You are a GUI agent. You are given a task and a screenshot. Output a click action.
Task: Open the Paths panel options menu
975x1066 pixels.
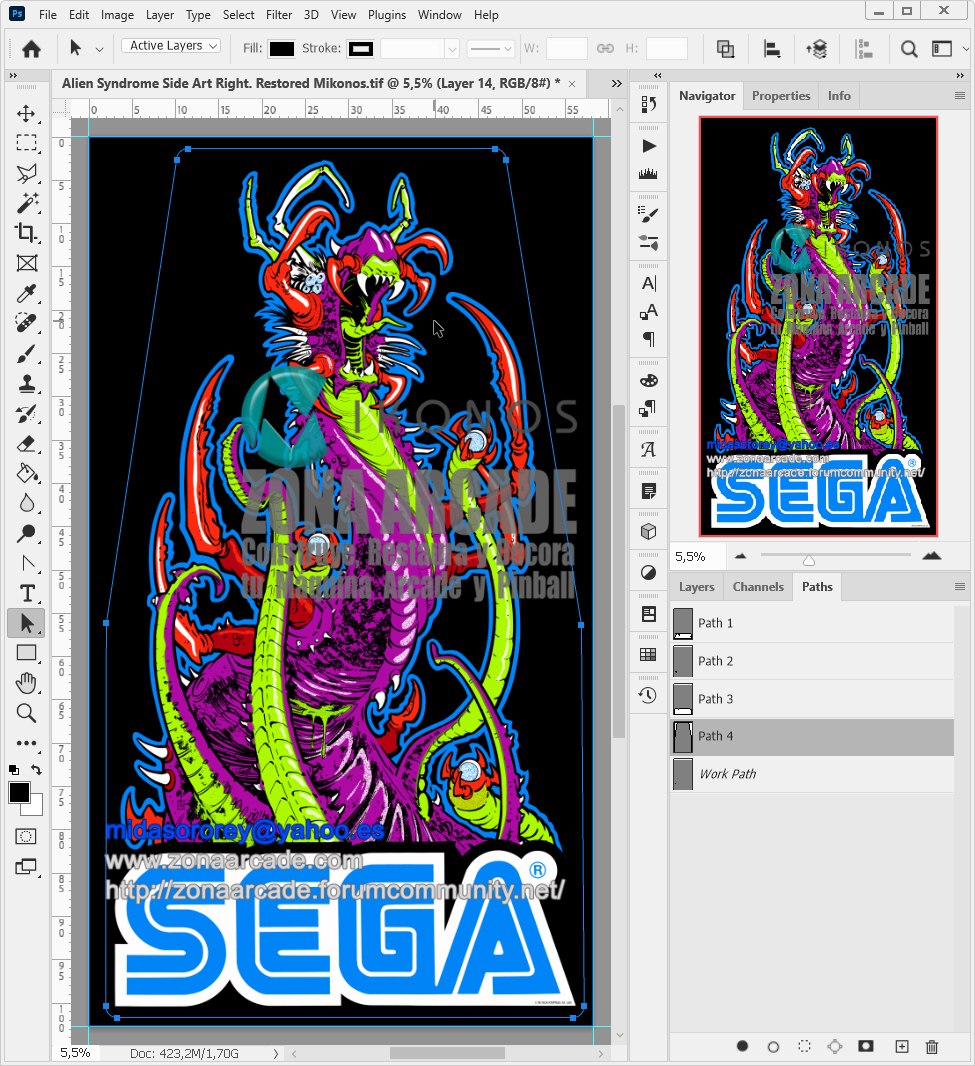960,587
